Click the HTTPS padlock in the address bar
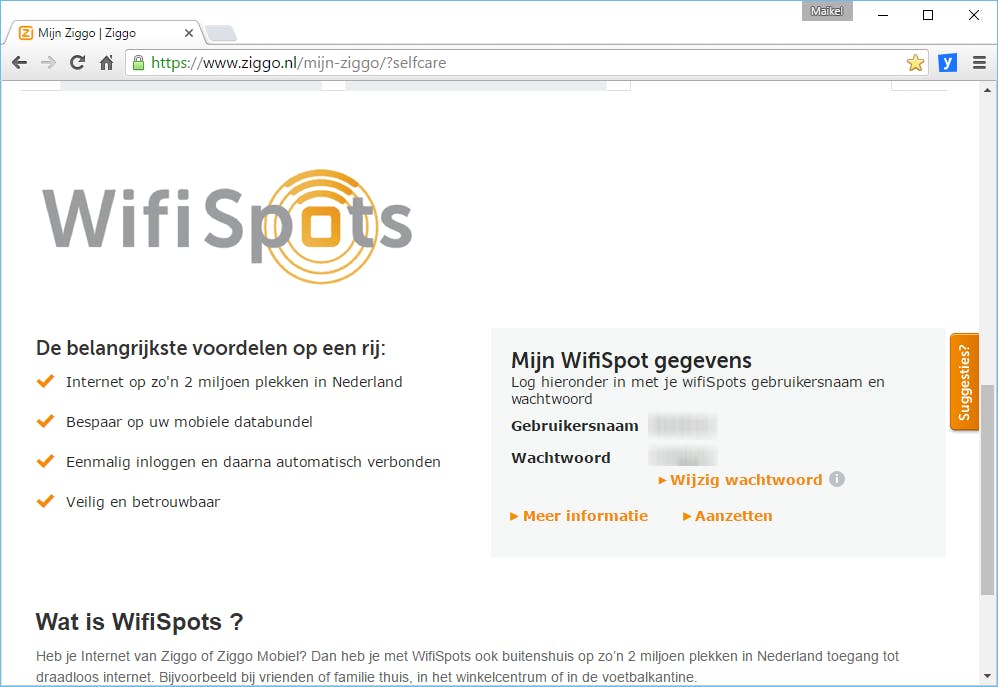The height and width of the screenshot is (687, 998). [136, 62]
